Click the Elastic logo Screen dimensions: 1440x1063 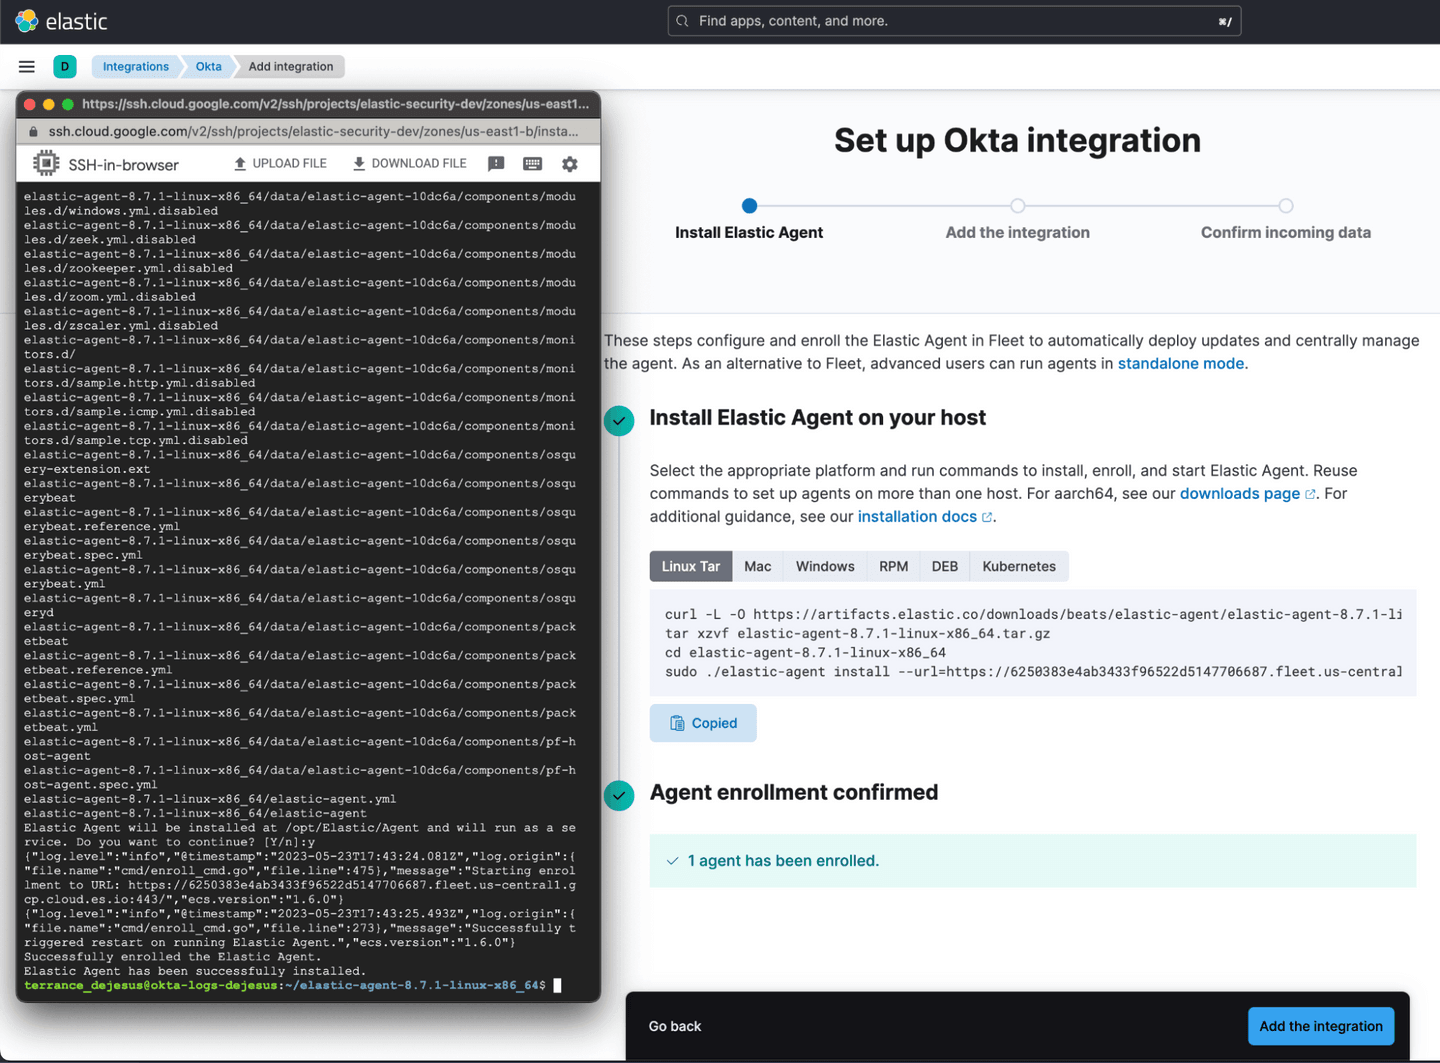click(60, 20)
